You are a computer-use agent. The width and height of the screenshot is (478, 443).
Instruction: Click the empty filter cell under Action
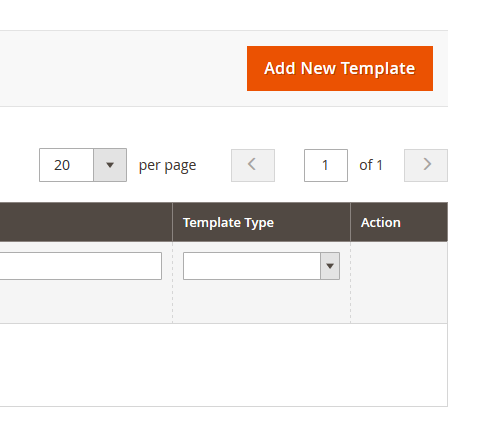(399, 282)
